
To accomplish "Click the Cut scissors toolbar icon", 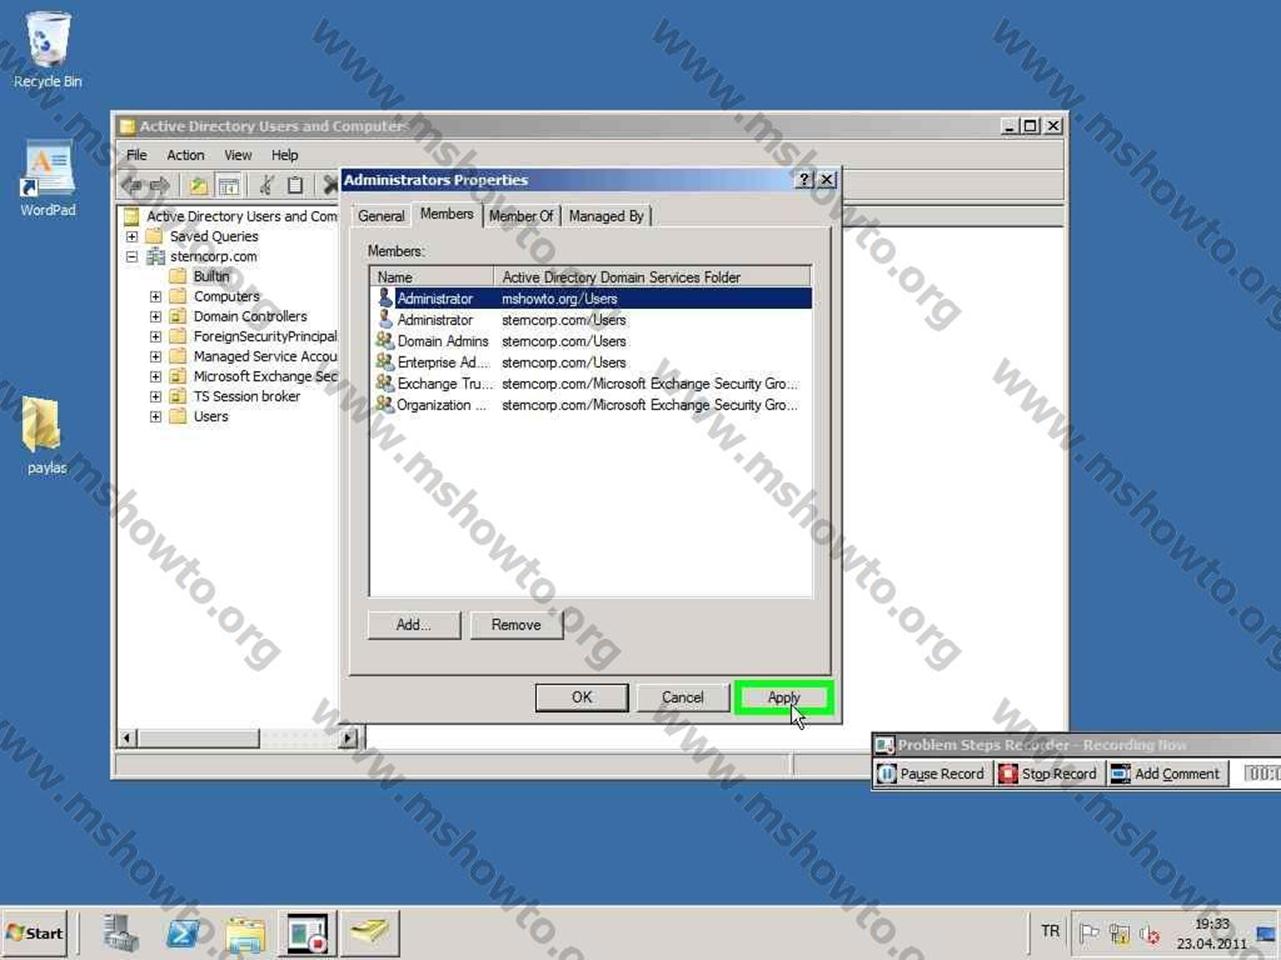I will (x=266, y=186).
